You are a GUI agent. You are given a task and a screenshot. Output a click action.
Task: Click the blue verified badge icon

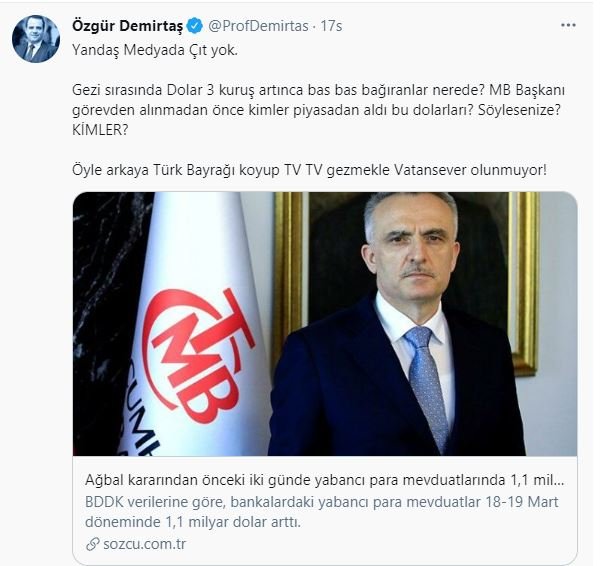(195, 26)
